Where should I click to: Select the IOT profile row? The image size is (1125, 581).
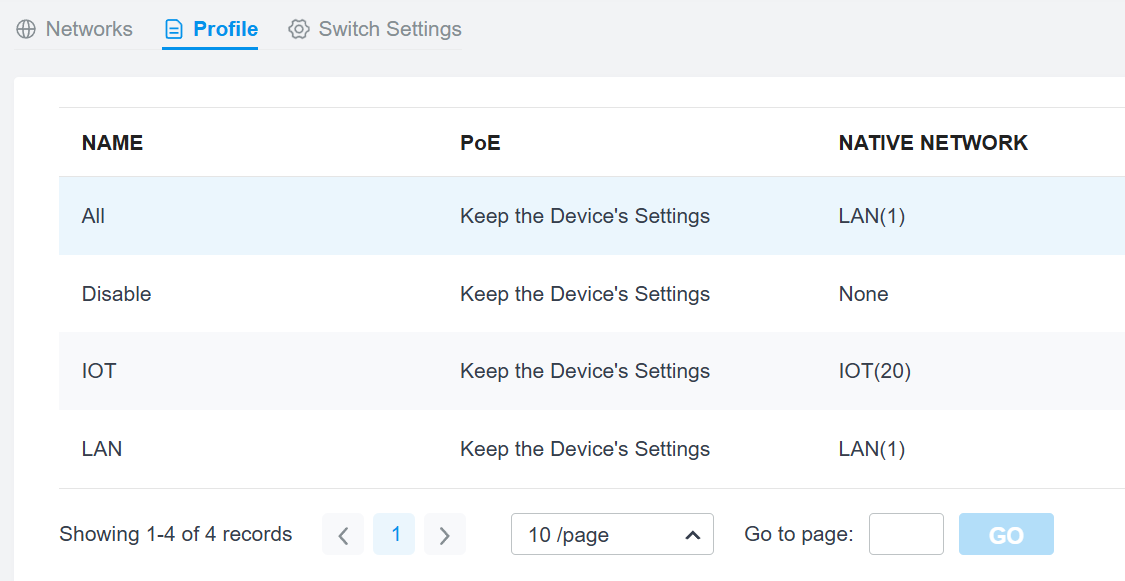coord(592,371)
